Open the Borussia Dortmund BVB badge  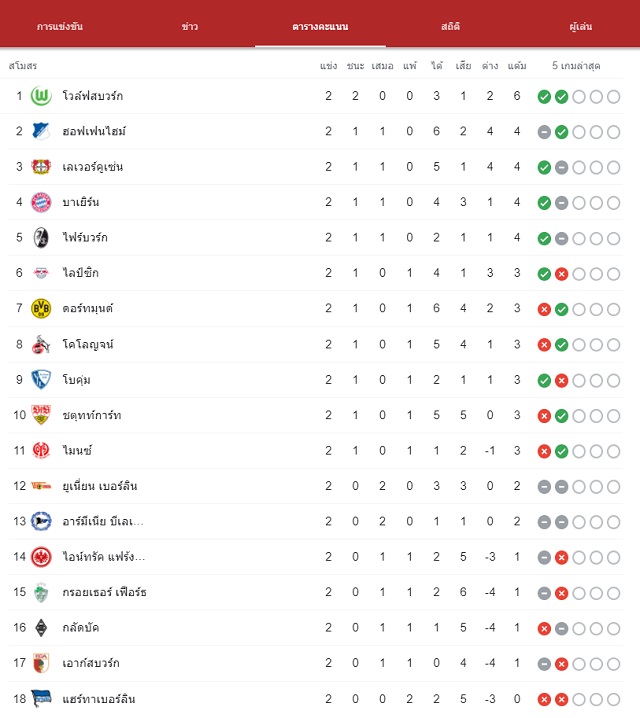tap(41, 309)
